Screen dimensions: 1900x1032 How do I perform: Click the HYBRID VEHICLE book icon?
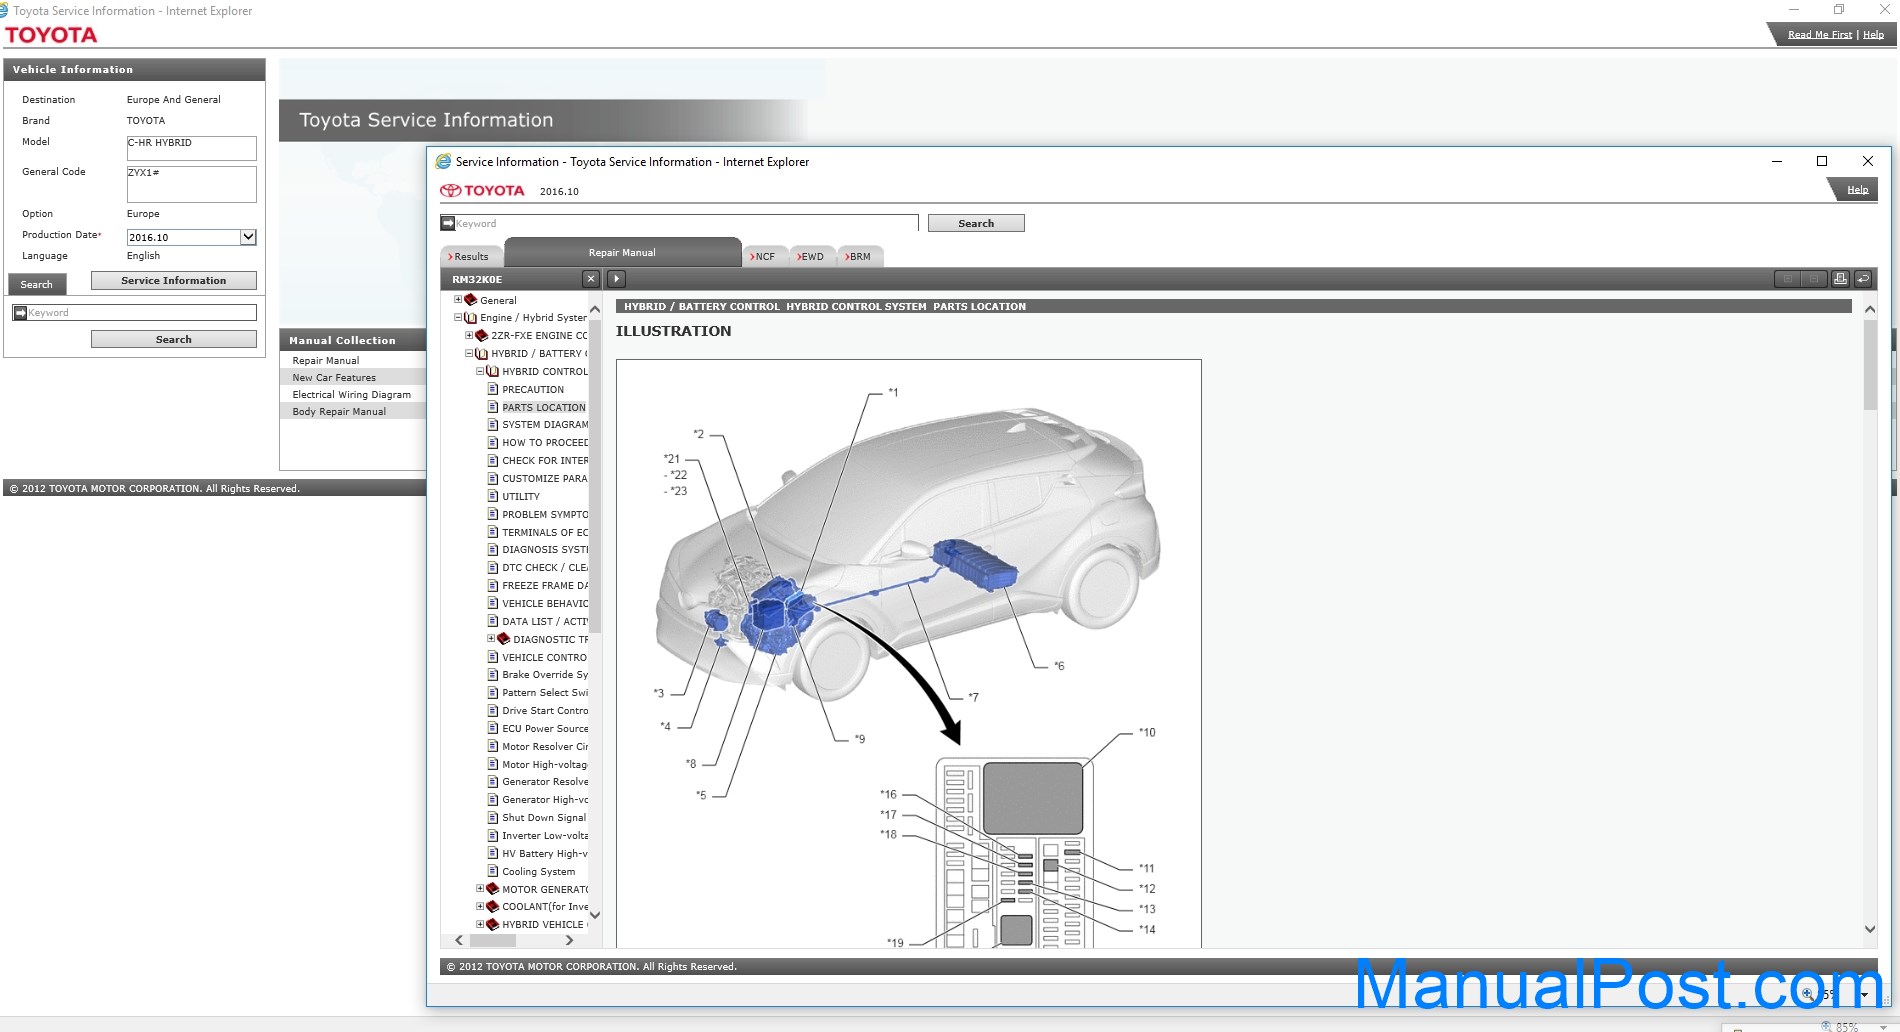coord(493,925)
